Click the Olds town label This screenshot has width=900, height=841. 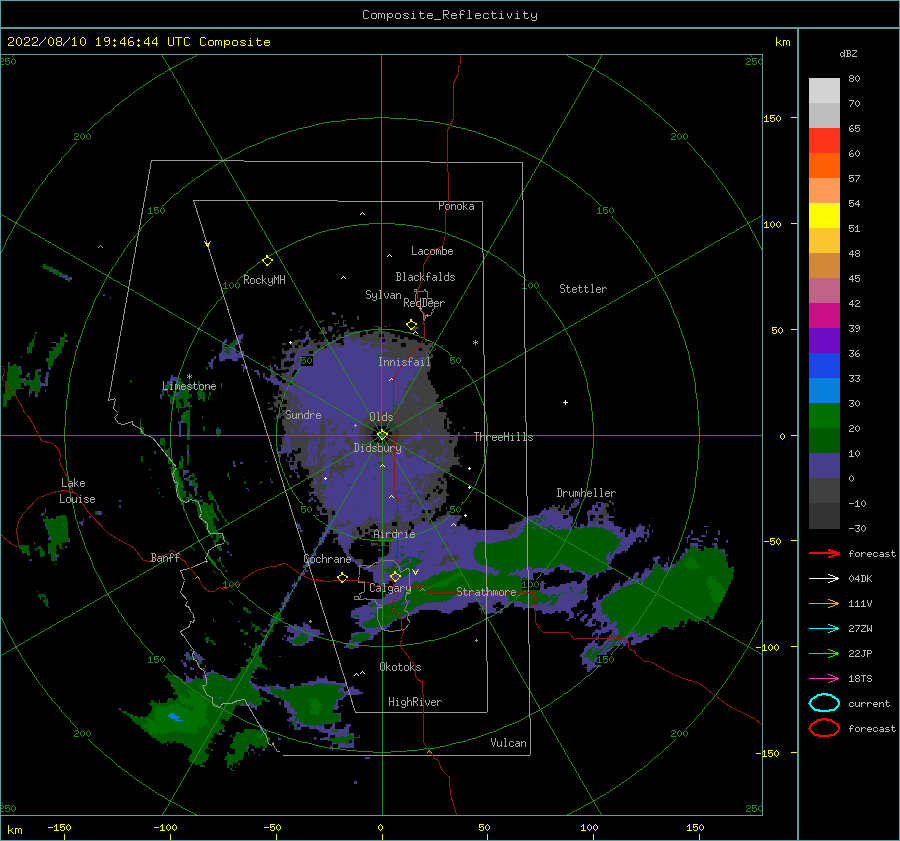click(381, 417)
